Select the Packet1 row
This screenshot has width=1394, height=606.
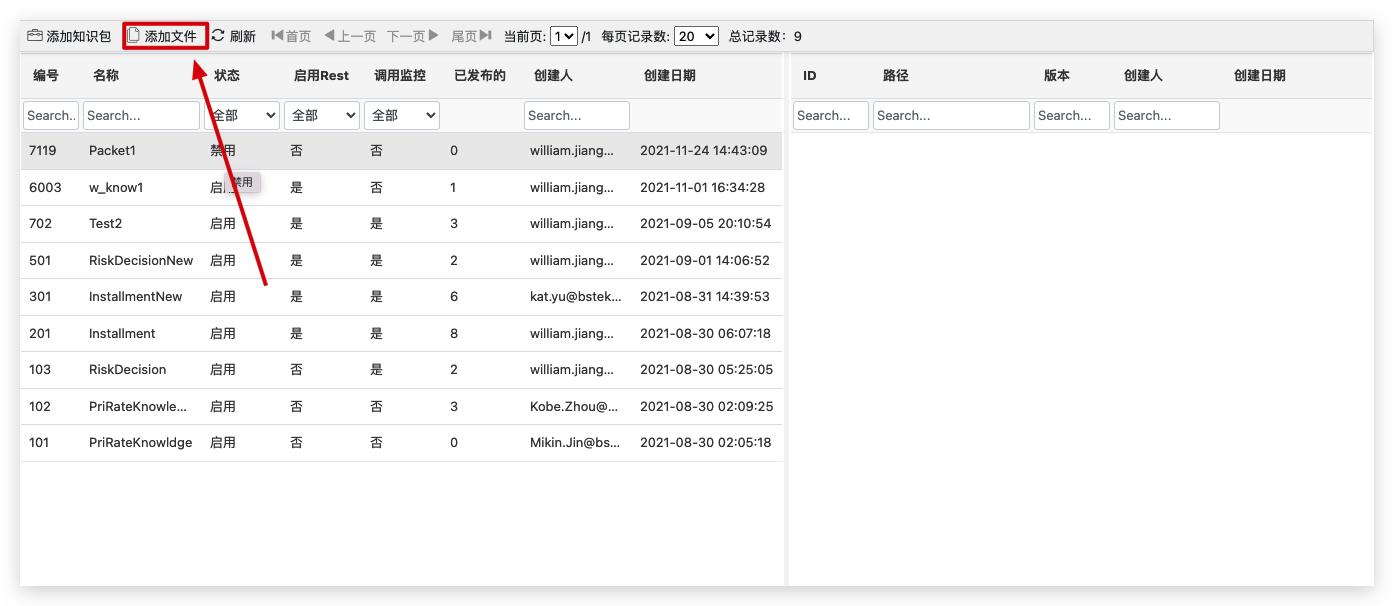(x=112, y=151)
